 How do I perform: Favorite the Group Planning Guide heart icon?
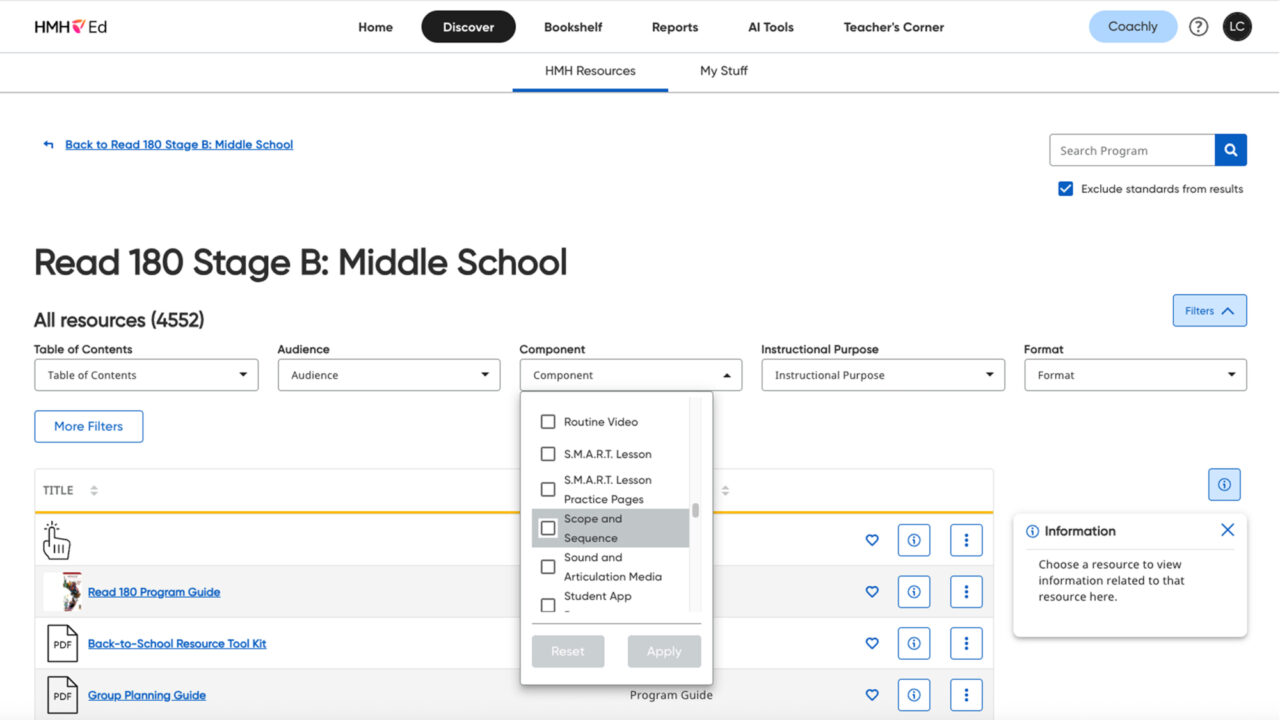point(872,695)
